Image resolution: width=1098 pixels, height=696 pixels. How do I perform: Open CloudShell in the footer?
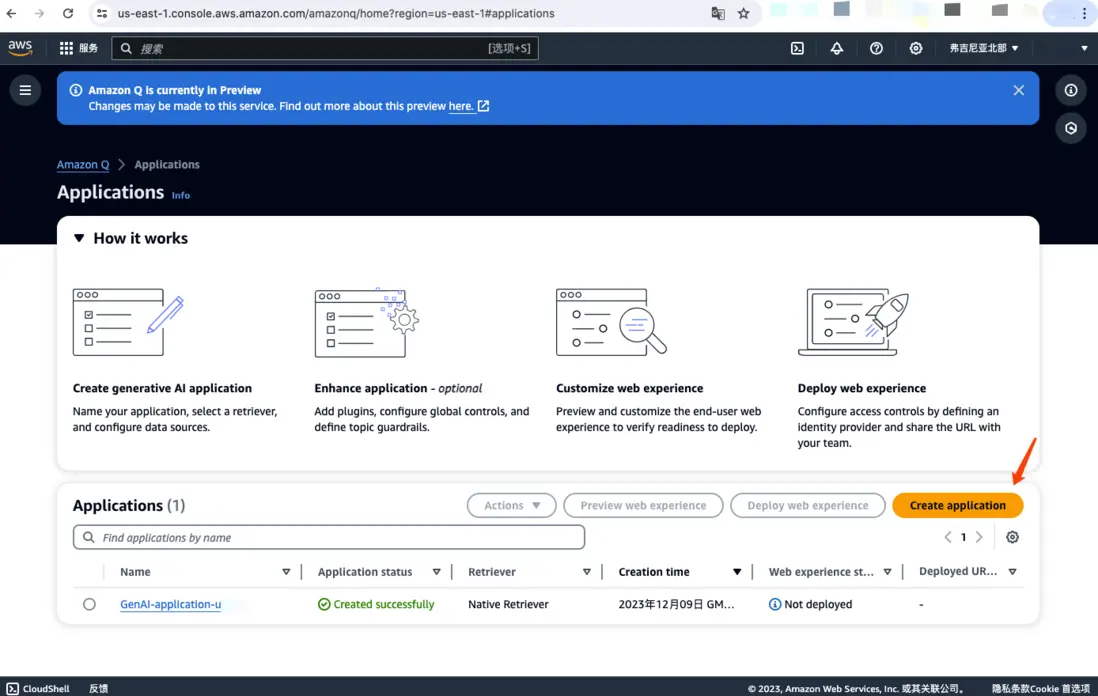(39, 689)
